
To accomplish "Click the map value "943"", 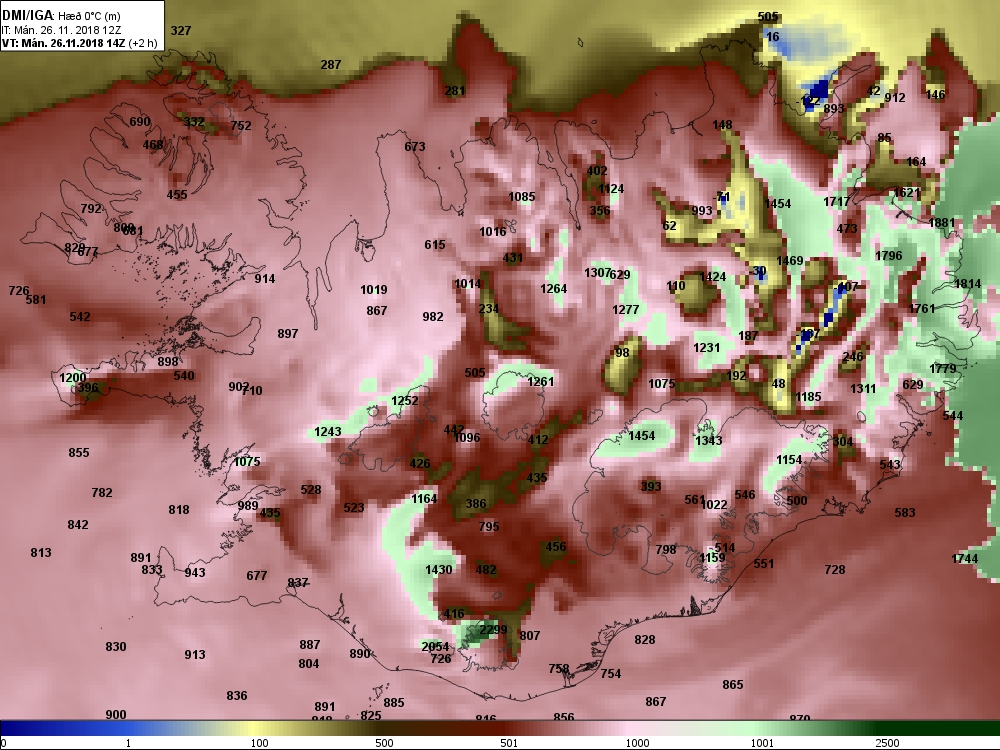I will pos(195,573).
